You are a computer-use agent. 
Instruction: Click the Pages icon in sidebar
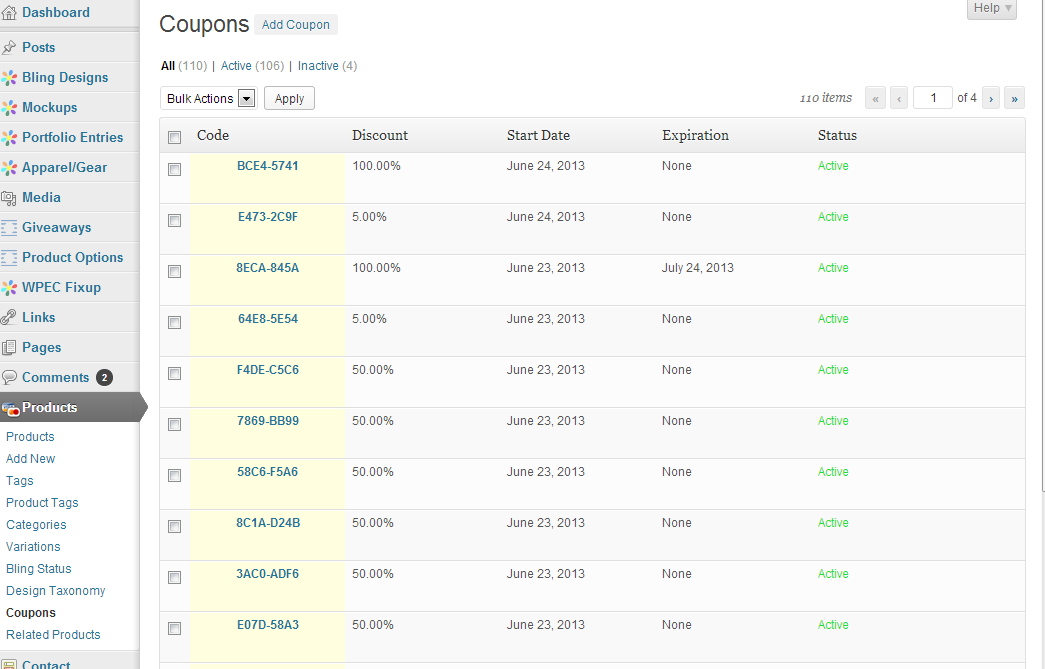(10, 347)
